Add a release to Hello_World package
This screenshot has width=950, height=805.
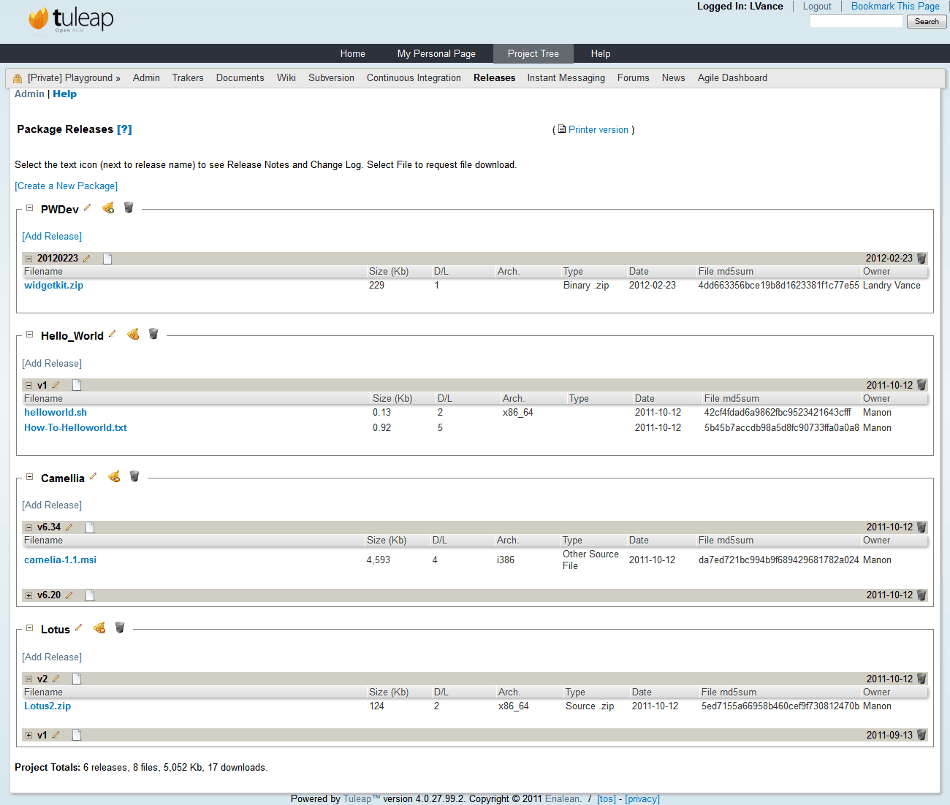coord(51,363)
